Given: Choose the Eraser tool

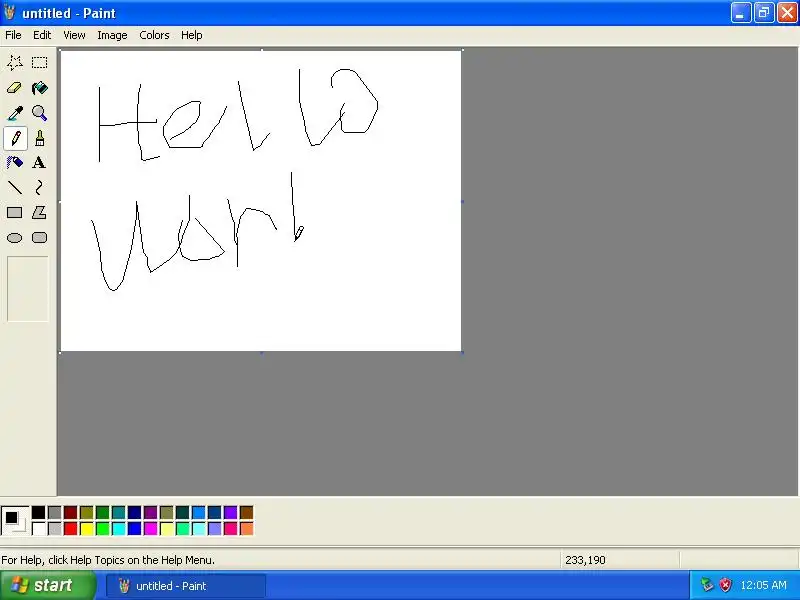Looking at the screenshot, I should click(x=15, y=88).
